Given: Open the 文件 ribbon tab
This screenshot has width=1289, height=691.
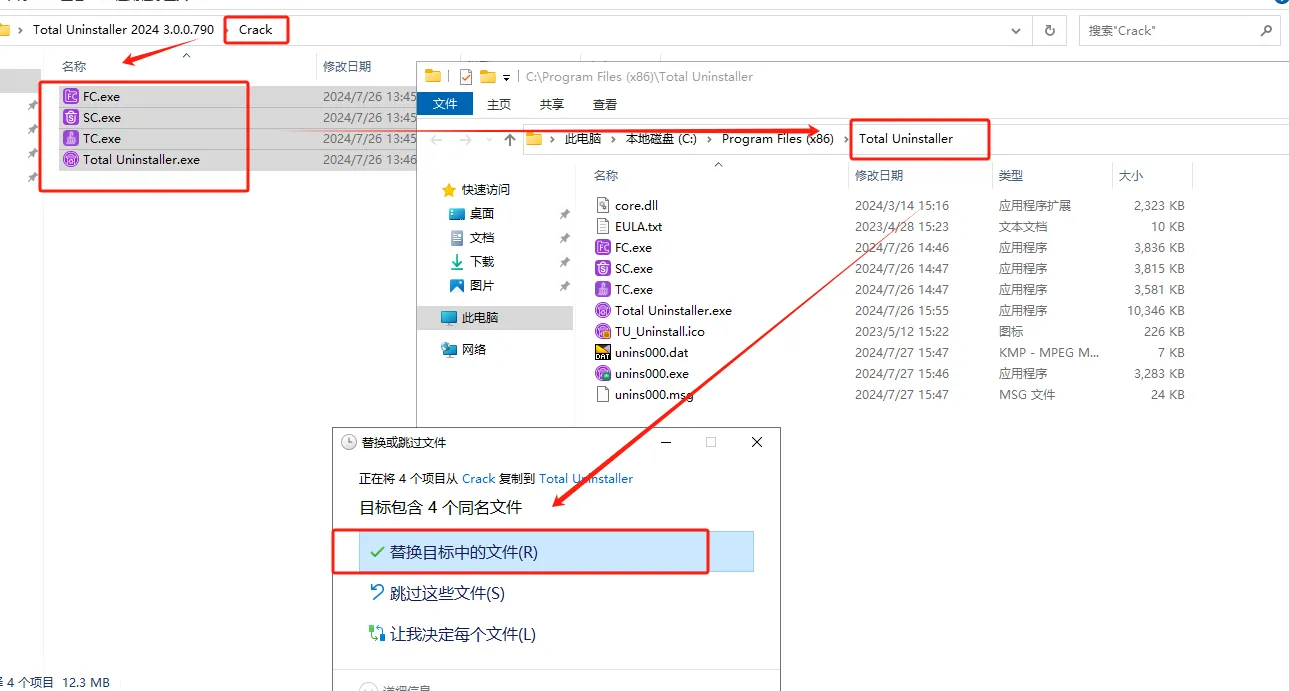Looking at the screenshot, I should tap(445, 104).
